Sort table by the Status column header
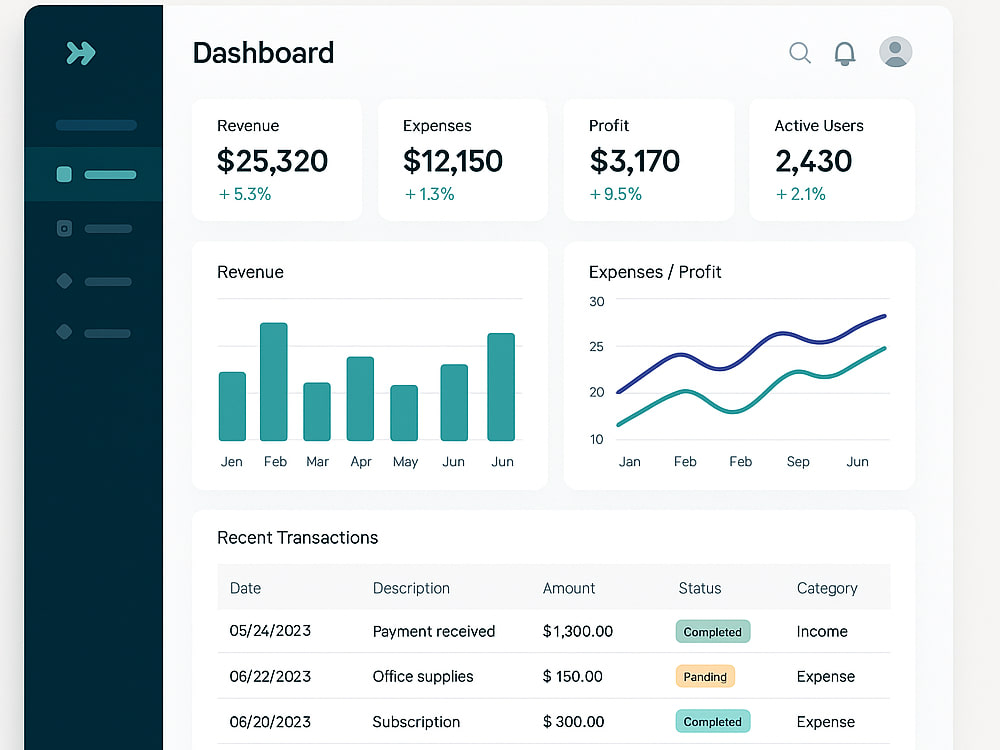 pyautogui.click(x=700, y=588)
